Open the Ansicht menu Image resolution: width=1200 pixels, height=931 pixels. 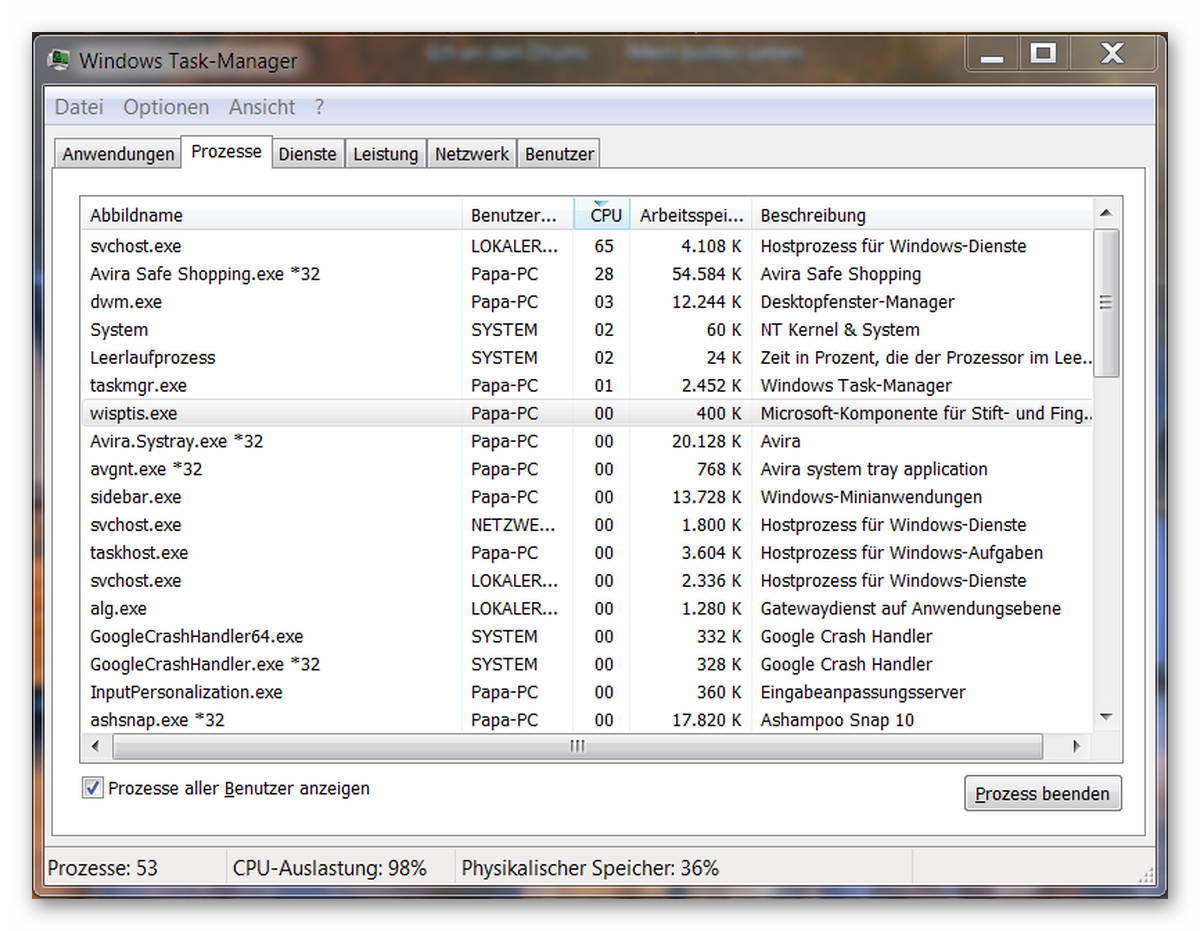pyautogui.click(x=262, y=107)
